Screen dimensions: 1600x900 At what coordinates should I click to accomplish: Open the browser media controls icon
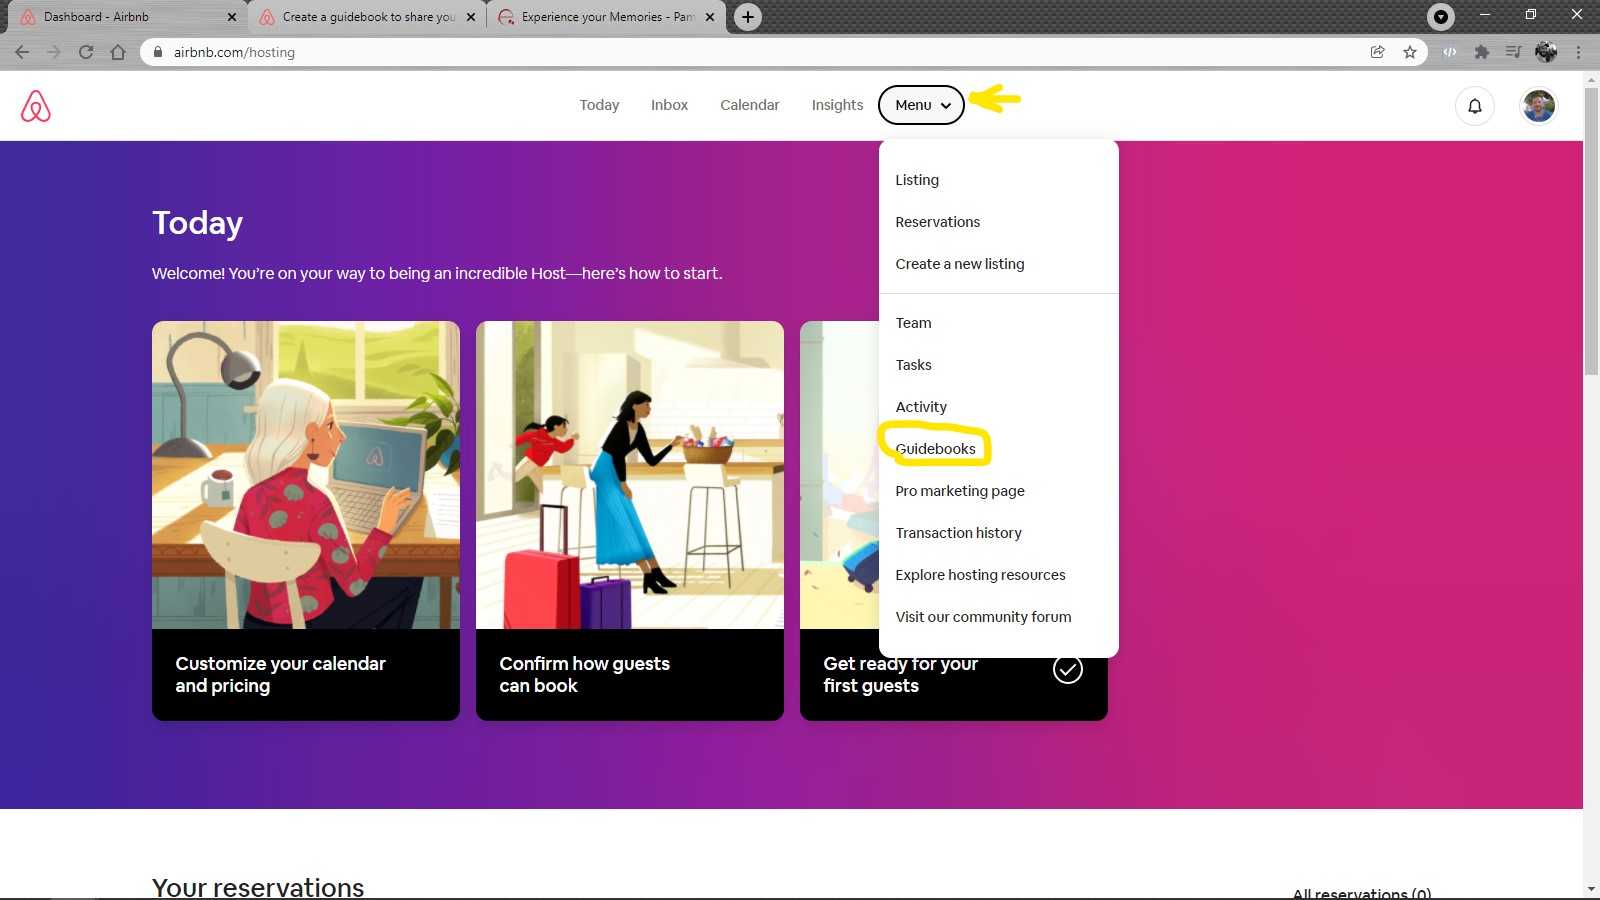[1441, 16]
